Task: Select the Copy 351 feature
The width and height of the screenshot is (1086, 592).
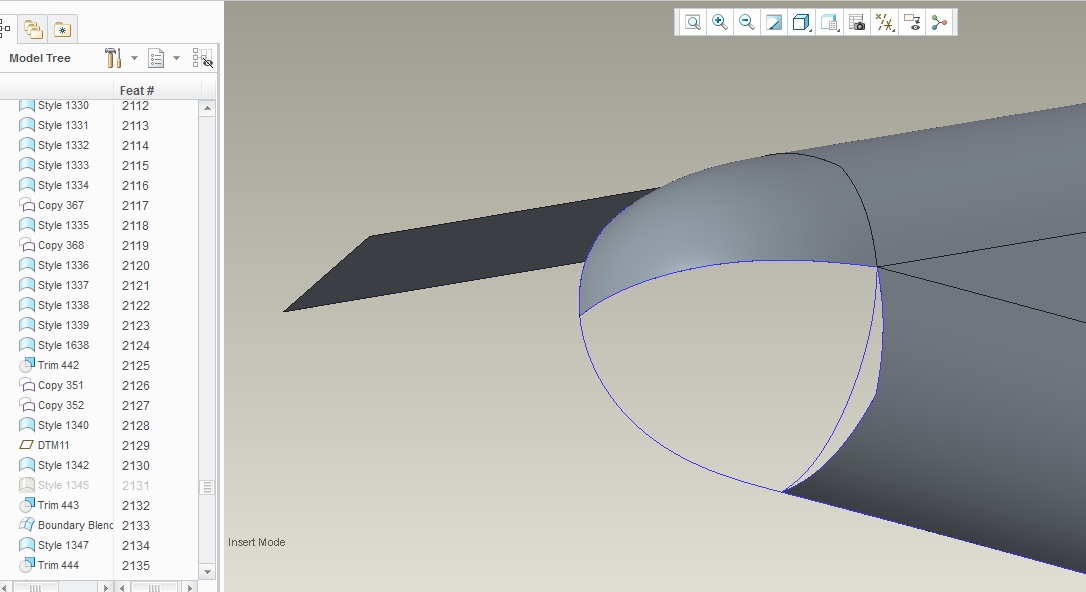Action: [61, 386]
